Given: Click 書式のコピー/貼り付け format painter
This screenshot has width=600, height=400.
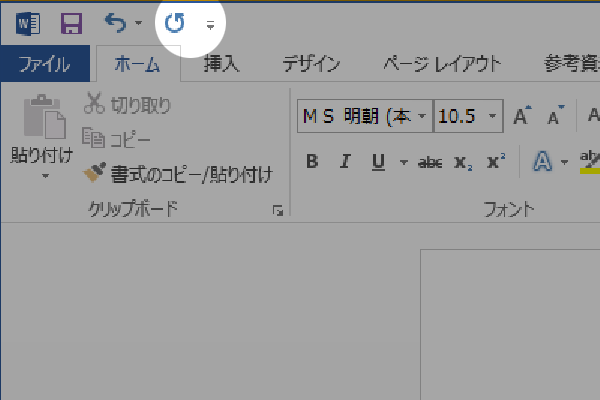Looking at the screenshot, I should (x=178, y=174).
